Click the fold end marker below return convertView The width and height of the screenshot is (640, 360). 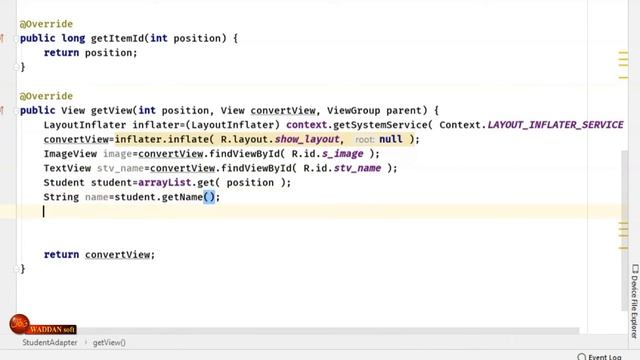[x=16, y=269]
